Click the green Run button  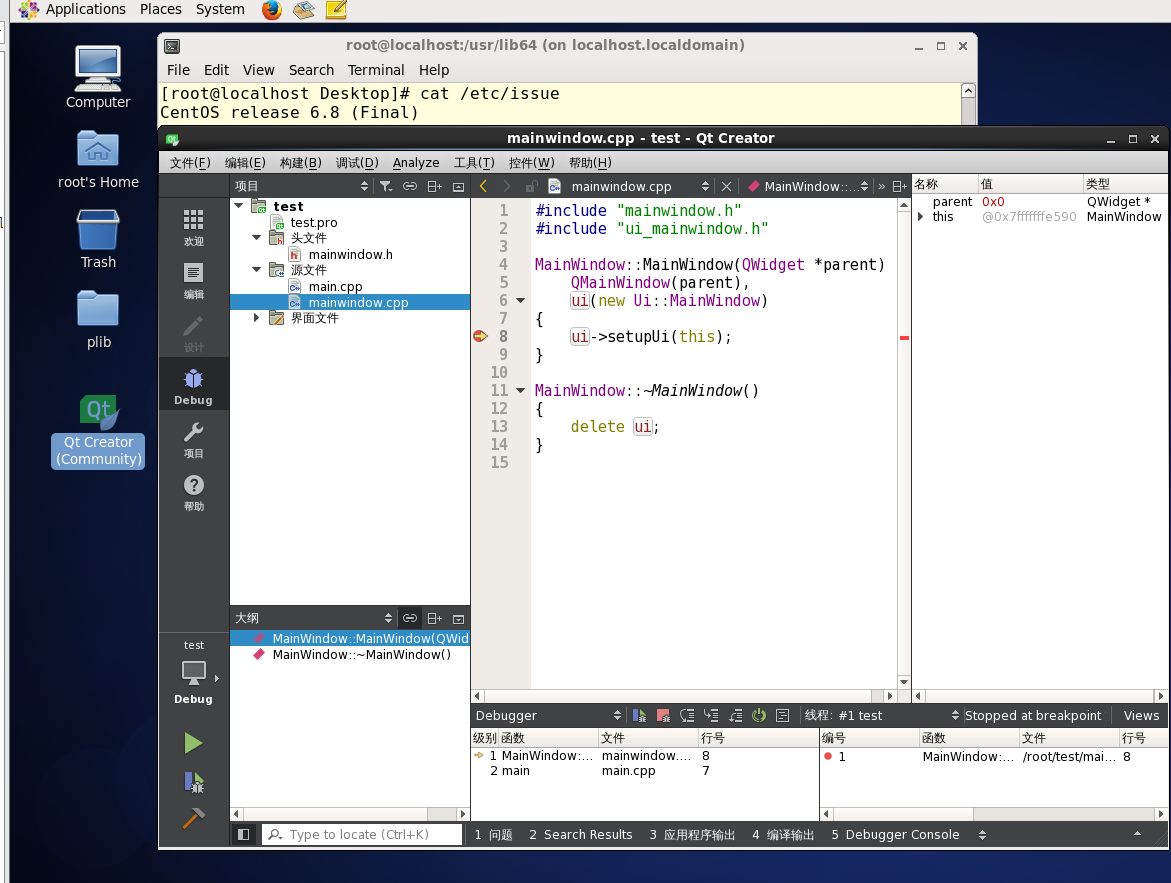[193, 743]
